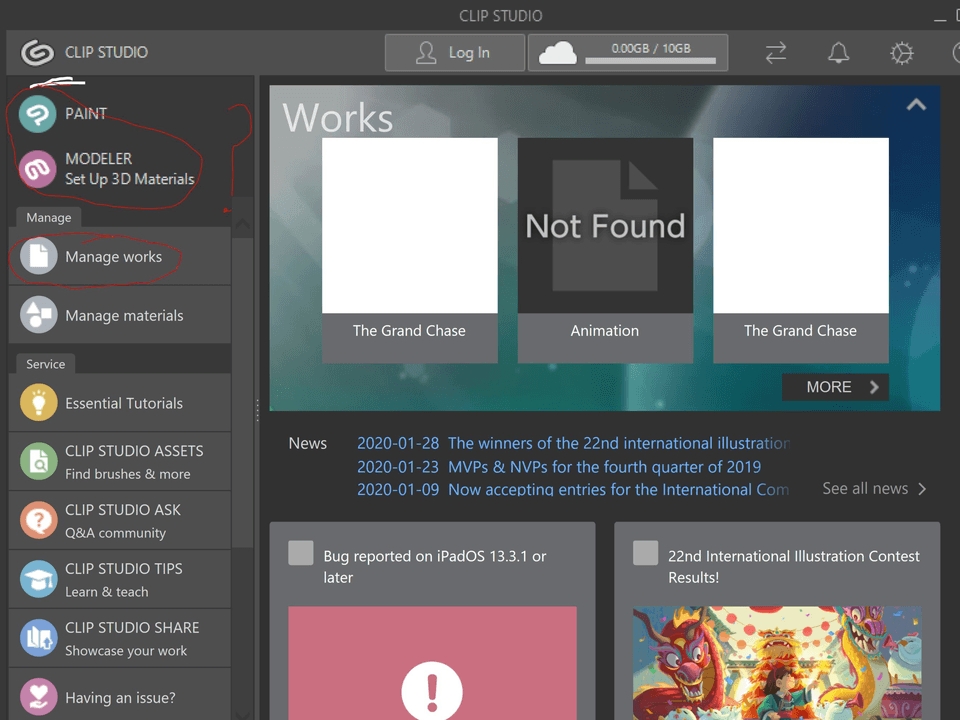Click the cloud sync arrows icon
The width and height of the screenshot is (960, 720).
776,53
